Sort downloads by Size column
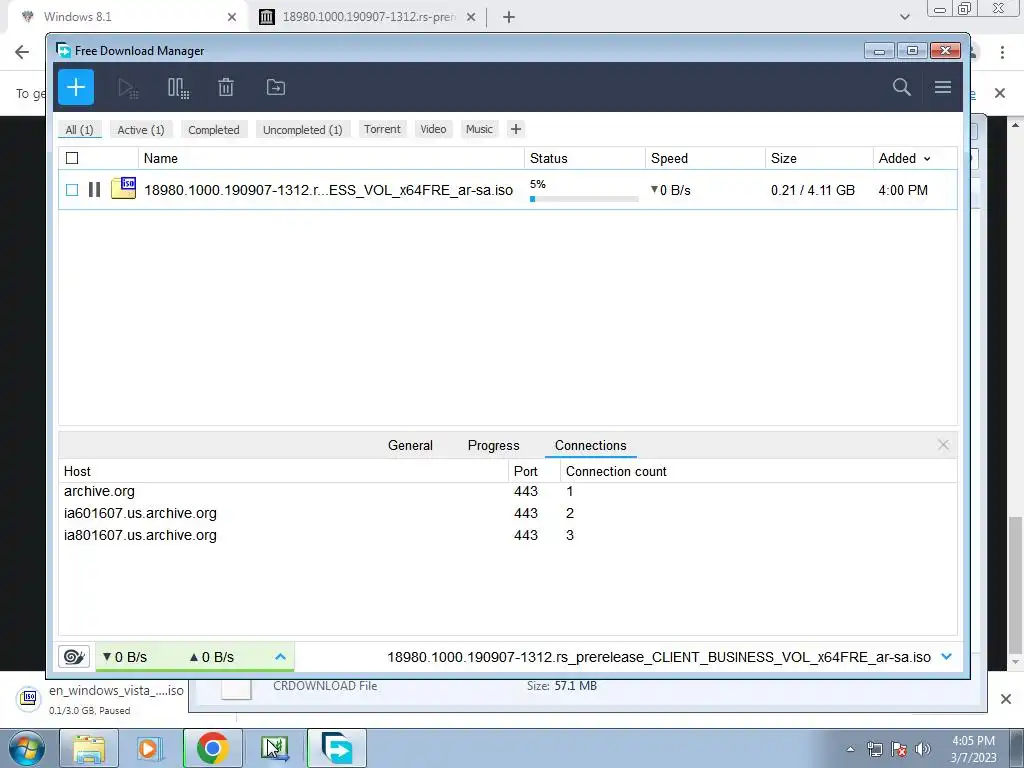Viewport: 1024px width, 768px height. (819, 158)
